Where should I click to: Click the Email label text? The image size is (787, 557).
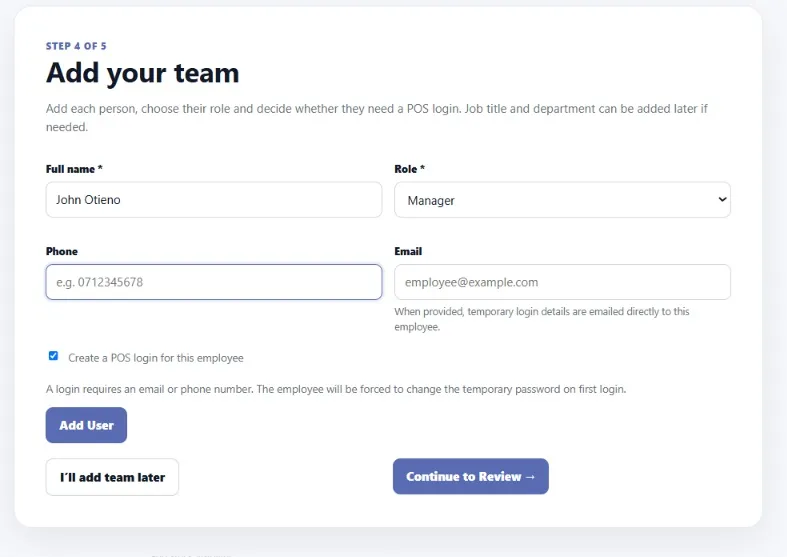pyautogui.click(x=408, y=251)
